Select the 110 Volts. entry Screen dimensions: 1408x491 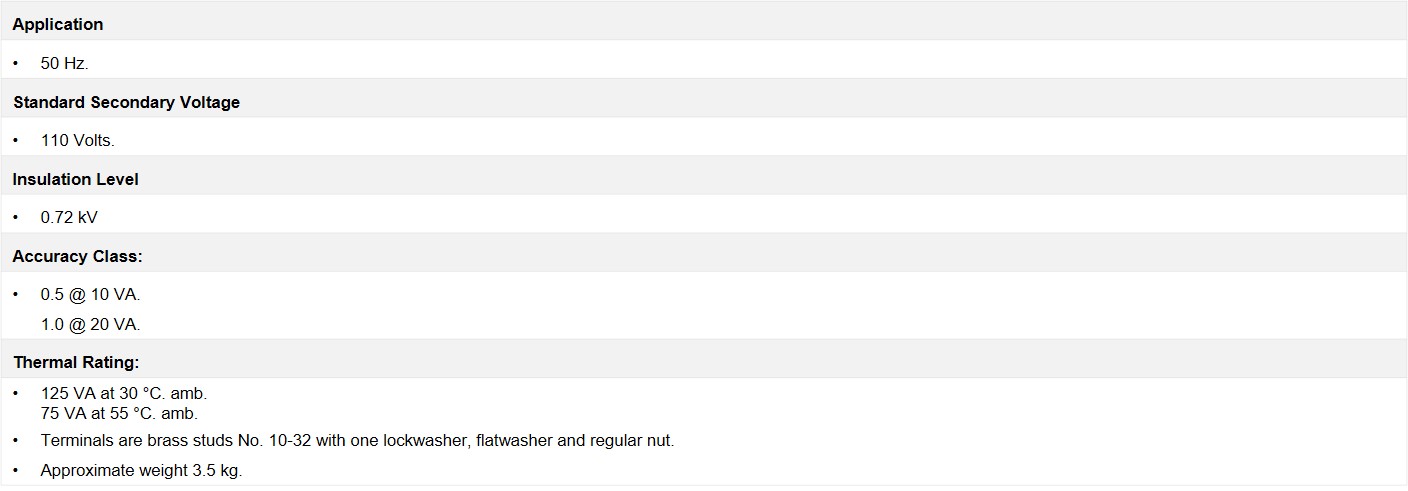[78, 140]
